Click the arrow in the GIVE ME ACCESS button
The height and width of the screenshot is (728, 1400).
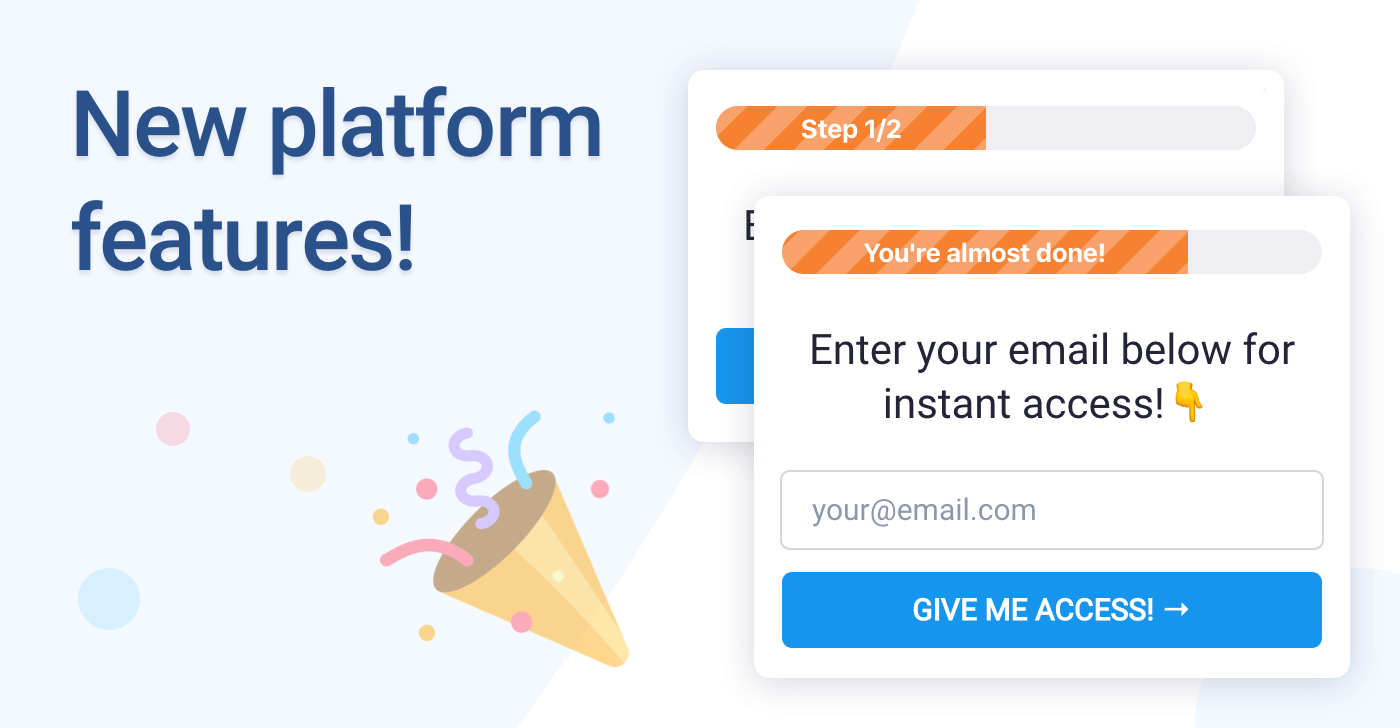point(1177,609)
